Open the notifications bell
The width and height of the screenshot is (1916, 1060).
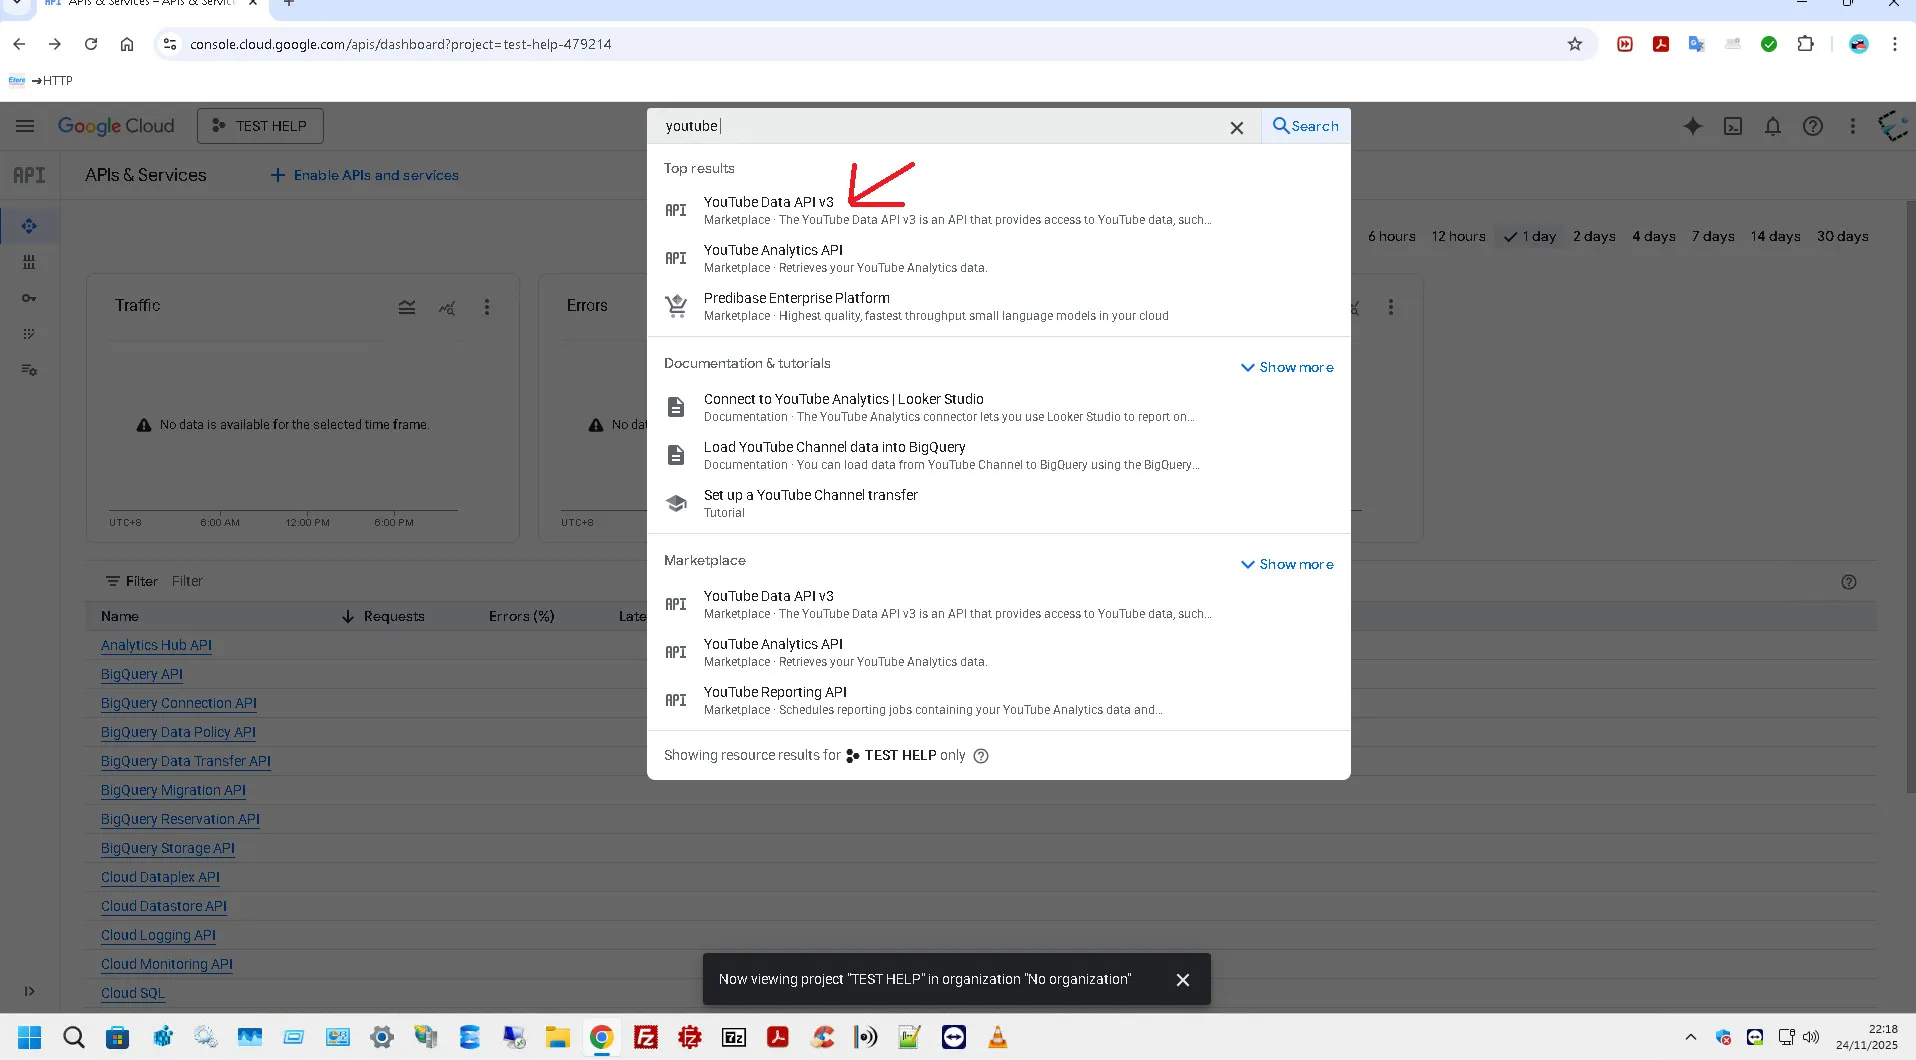point(1772,126)
